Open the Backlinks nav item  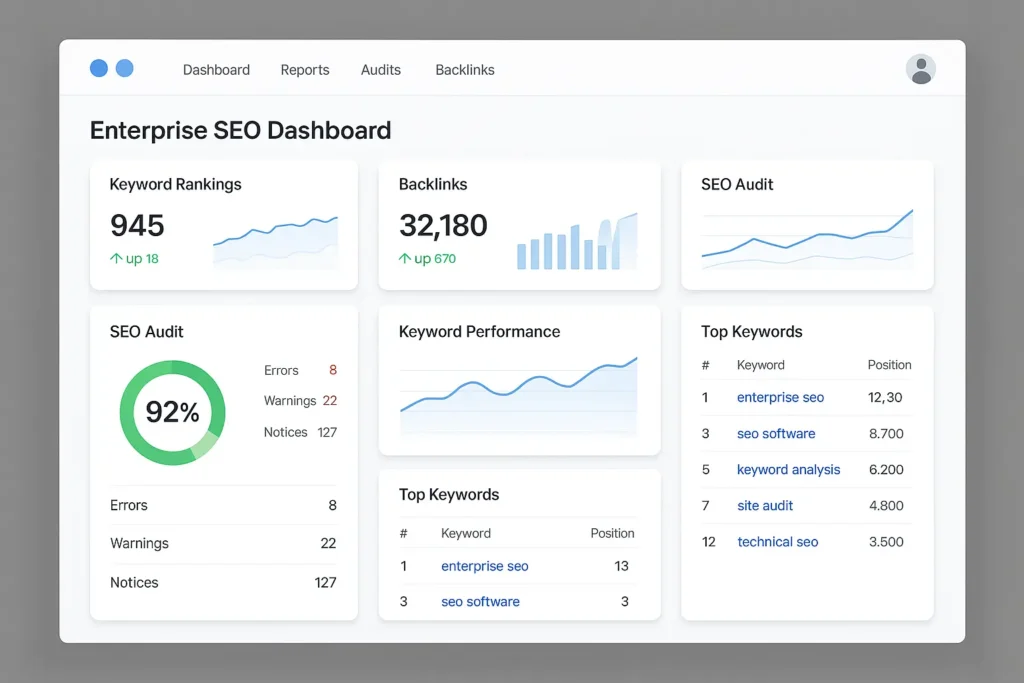tap(465, 70)
